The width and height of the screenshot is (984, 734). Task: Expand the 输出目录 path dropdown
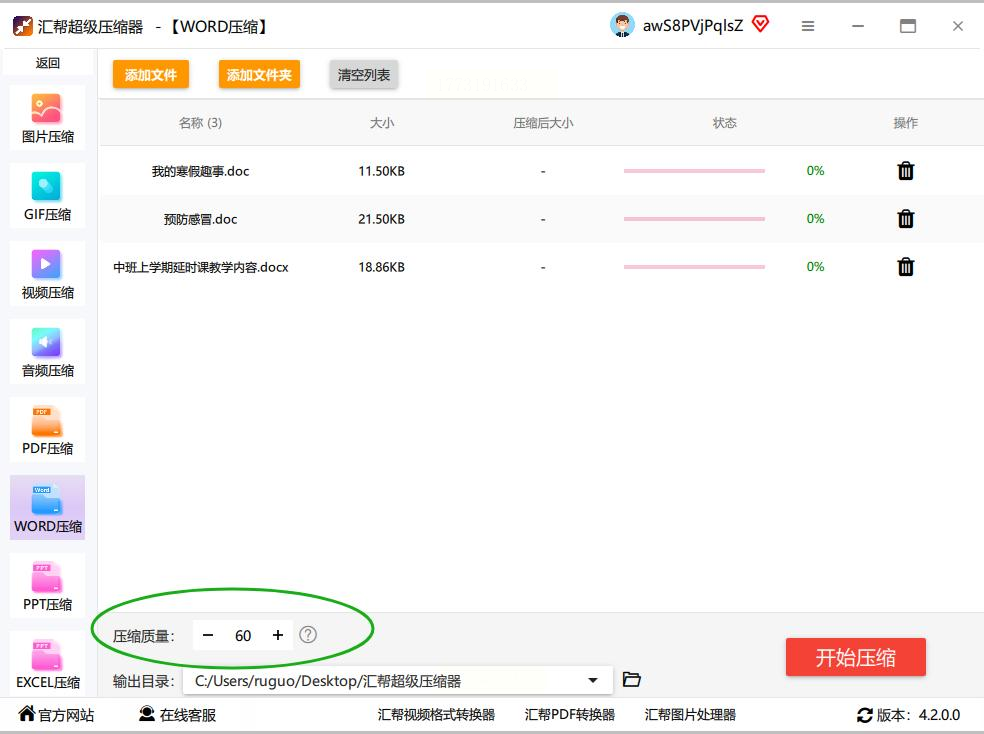tap(593, 681)
